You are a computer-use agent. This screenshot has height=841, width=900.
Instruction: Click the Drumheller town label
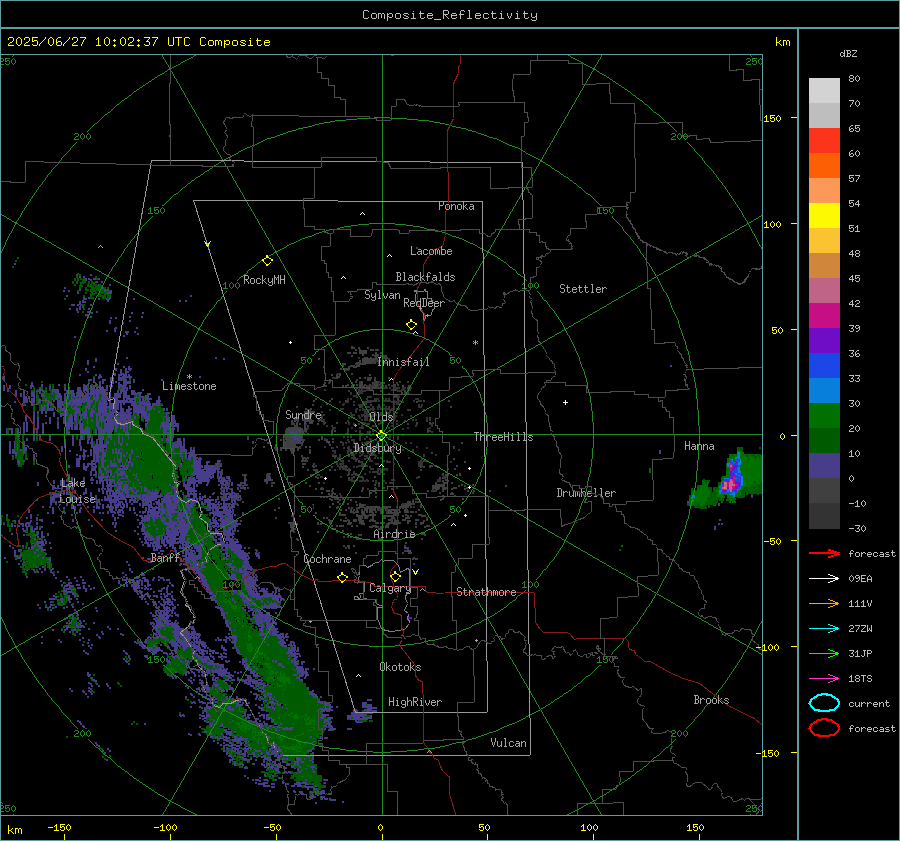pyautogui.click(x=586, y=493)
